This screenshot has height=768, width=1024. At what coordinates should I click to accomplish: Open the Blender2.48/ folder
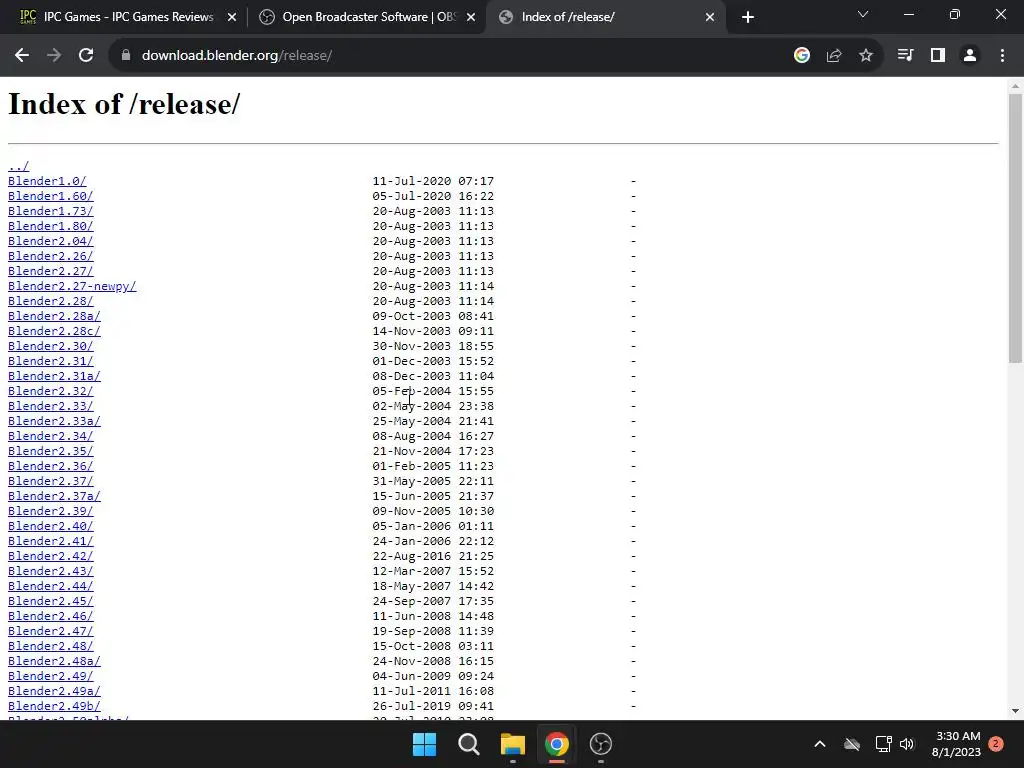click(x=50, y=647)
